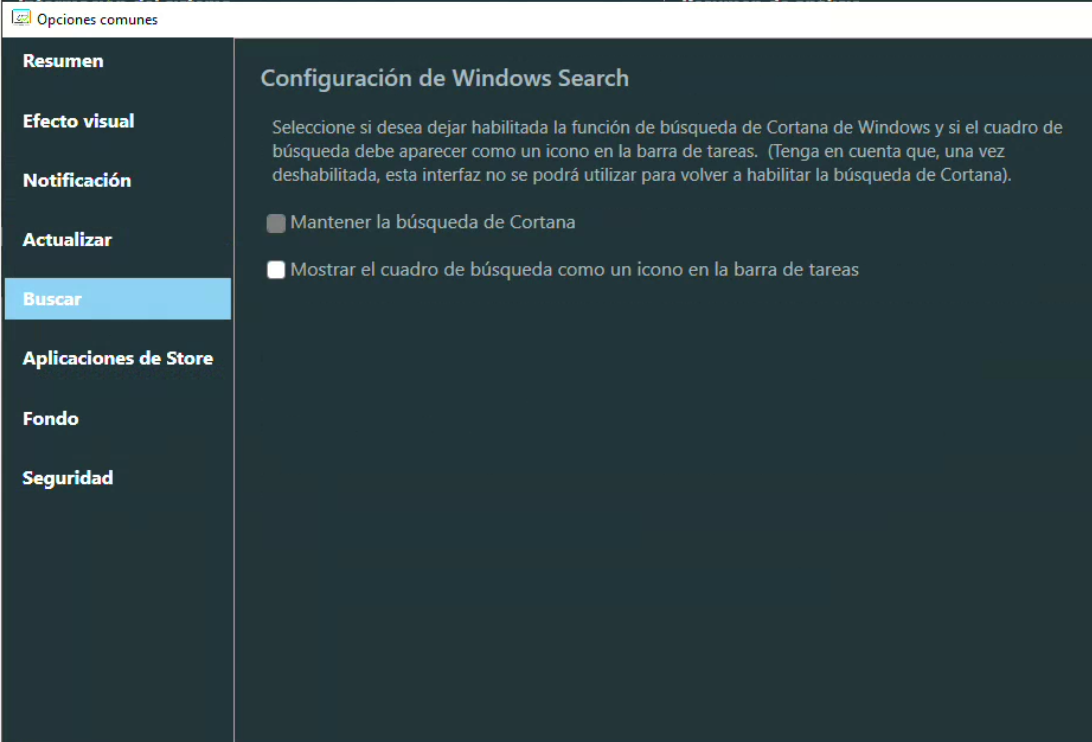Image resolution: width=1092 pixels, height=742 pixels.
Task: Click the 'Mostrar el cuadro de búsqueda' label text
Action: (x=574, y=270)
